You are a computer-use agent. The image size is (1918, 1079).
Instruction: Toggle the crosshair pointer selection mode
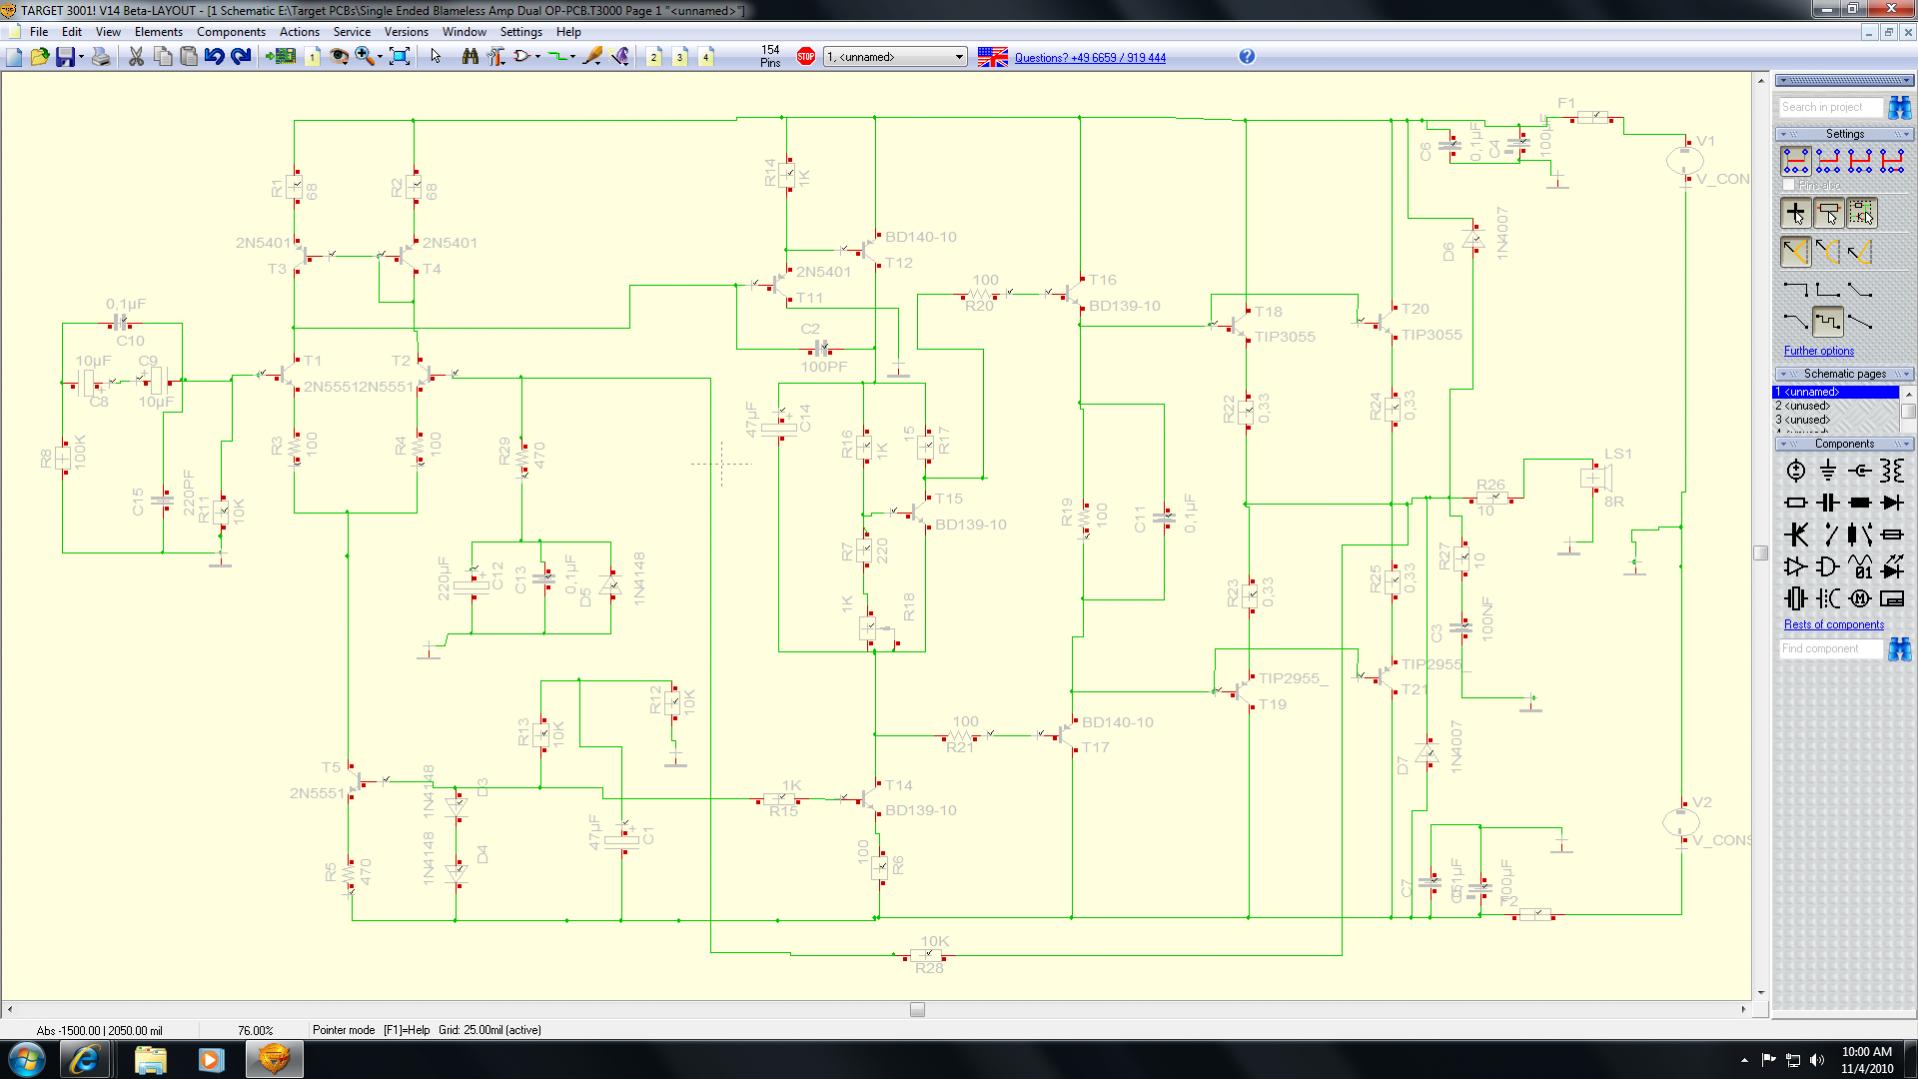click(x=1796, y=213)
